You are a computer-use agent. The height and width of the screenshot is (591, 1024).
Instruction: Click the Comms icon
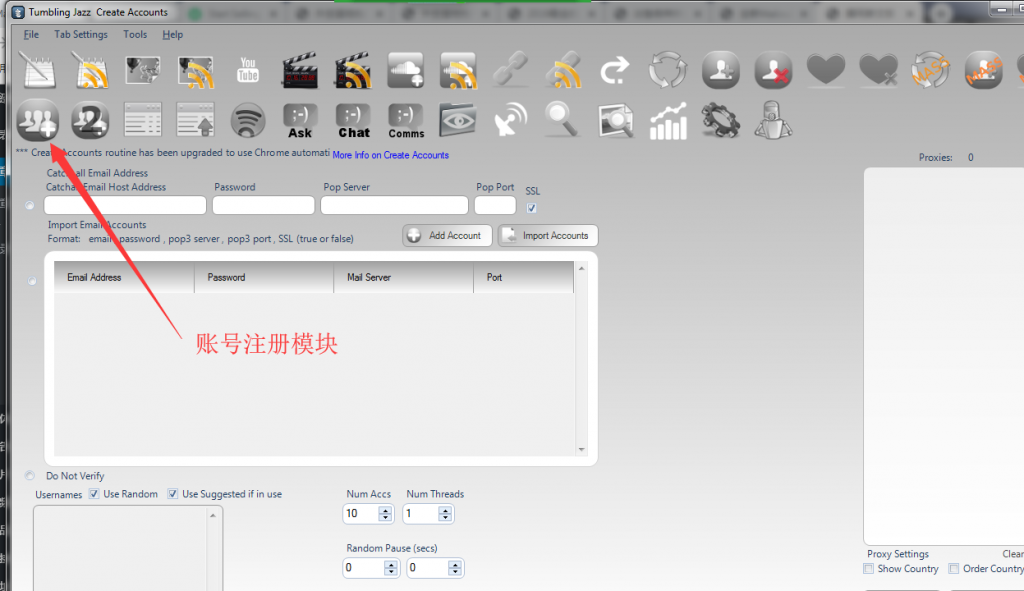(x=406, y=120)
